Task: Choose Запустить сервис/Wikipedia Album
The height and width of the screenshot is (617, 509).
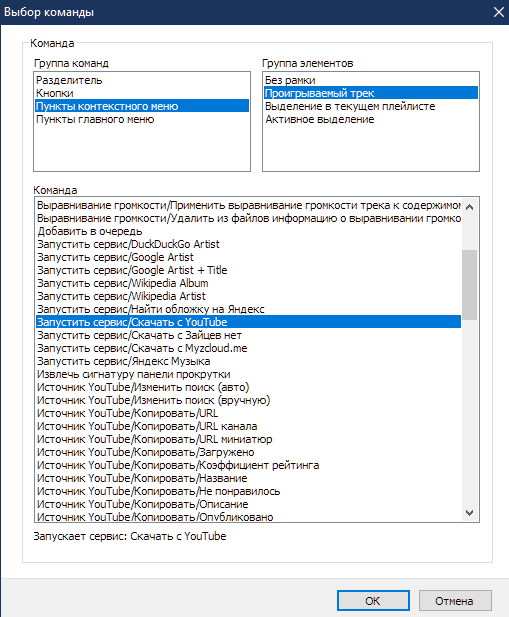Action: pos(249,283)
